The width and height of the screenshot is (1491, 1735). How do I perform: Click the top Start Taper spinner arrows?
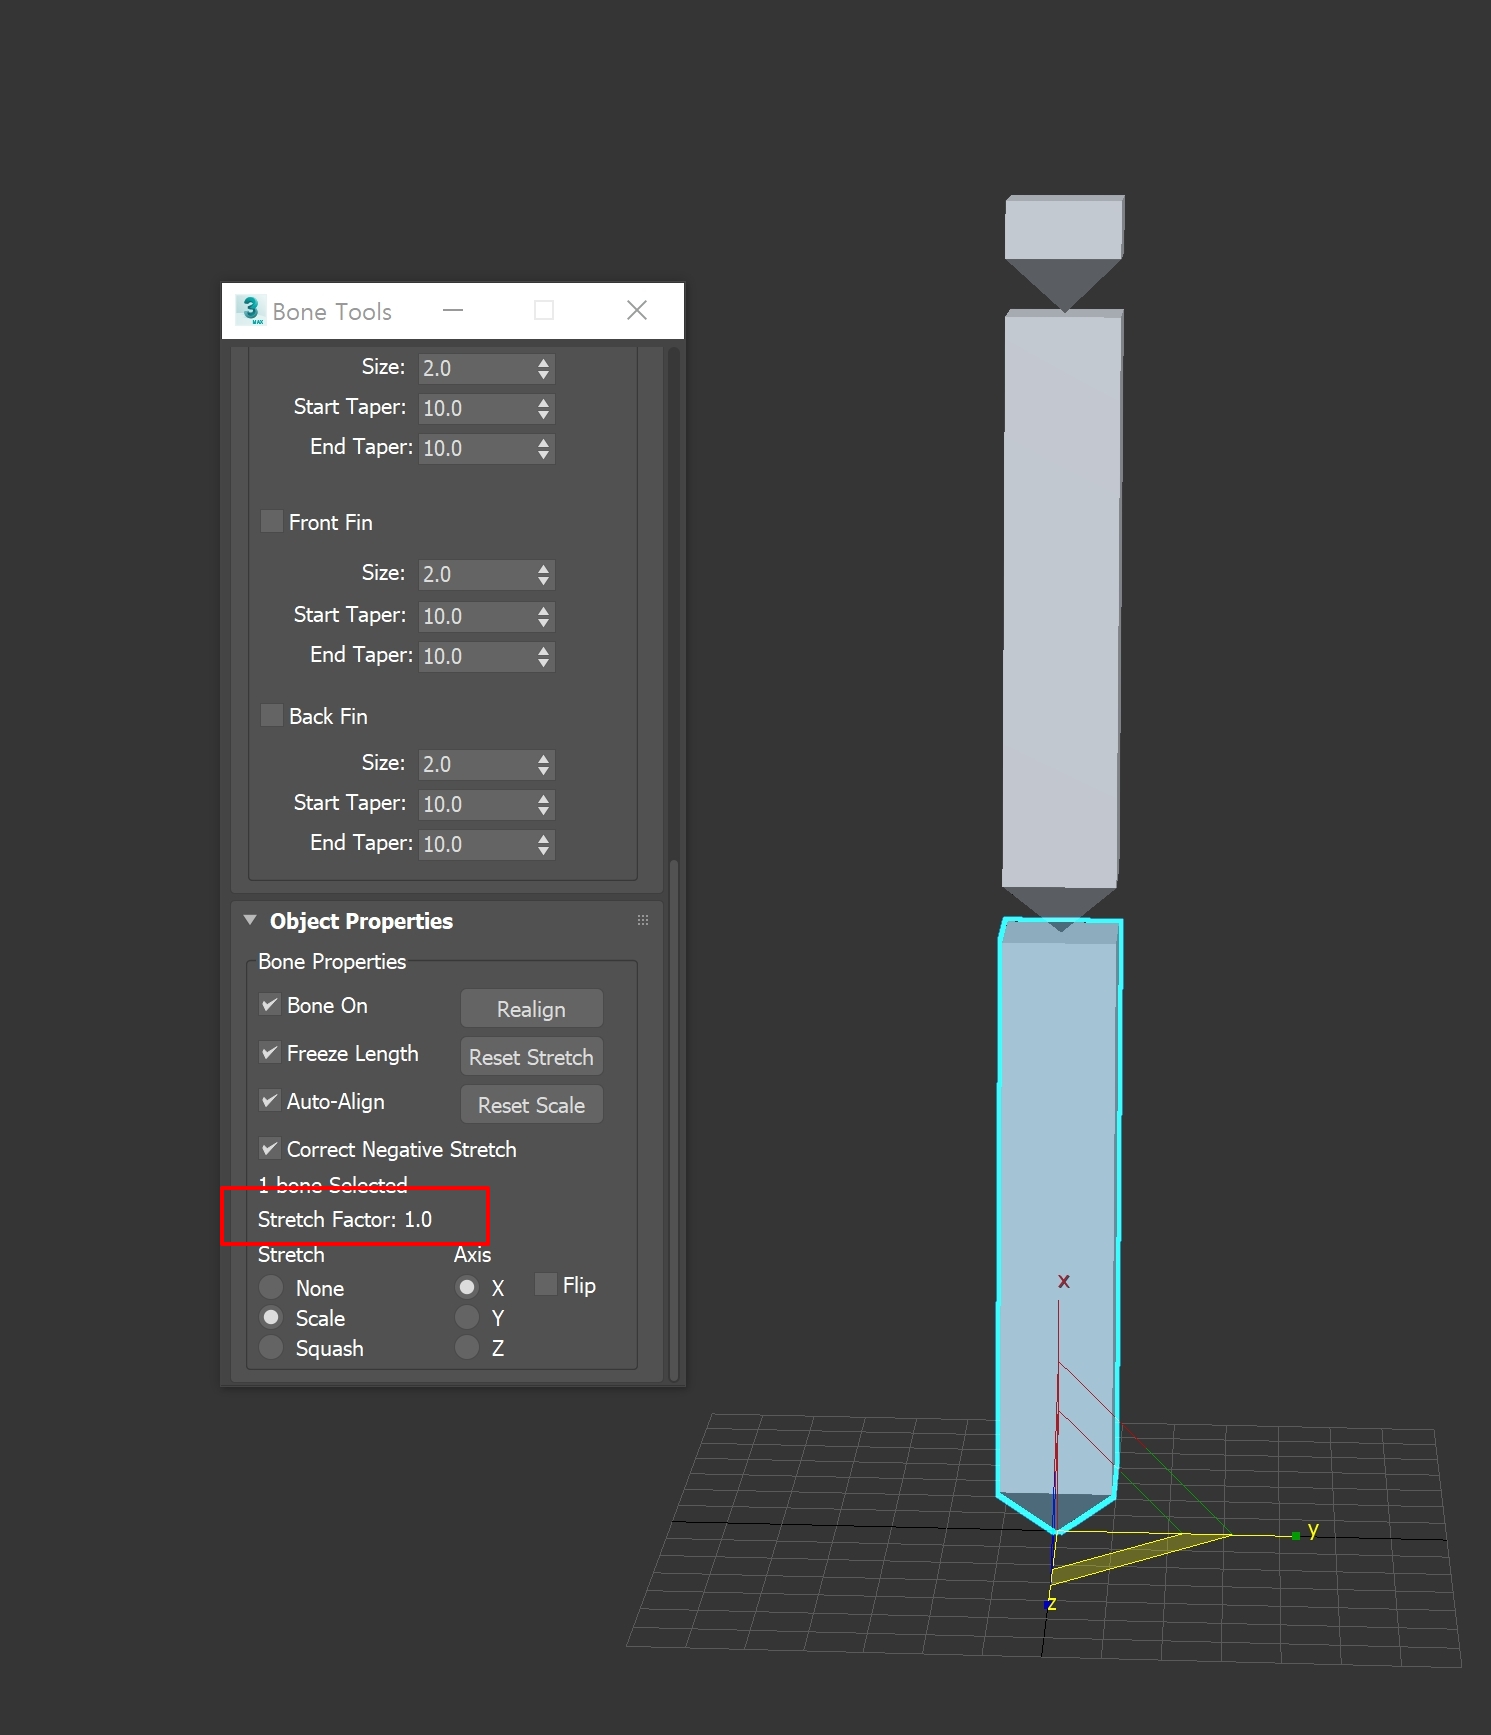[x=543, y=408]
